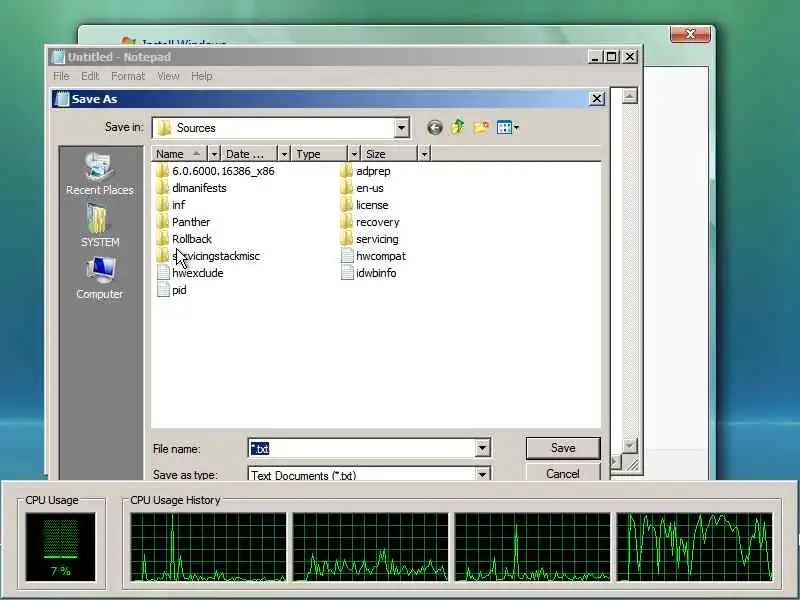Viewport: 800px width, 600px height.
Task: Sort by the Size column header
Action: tap(389, 154)
